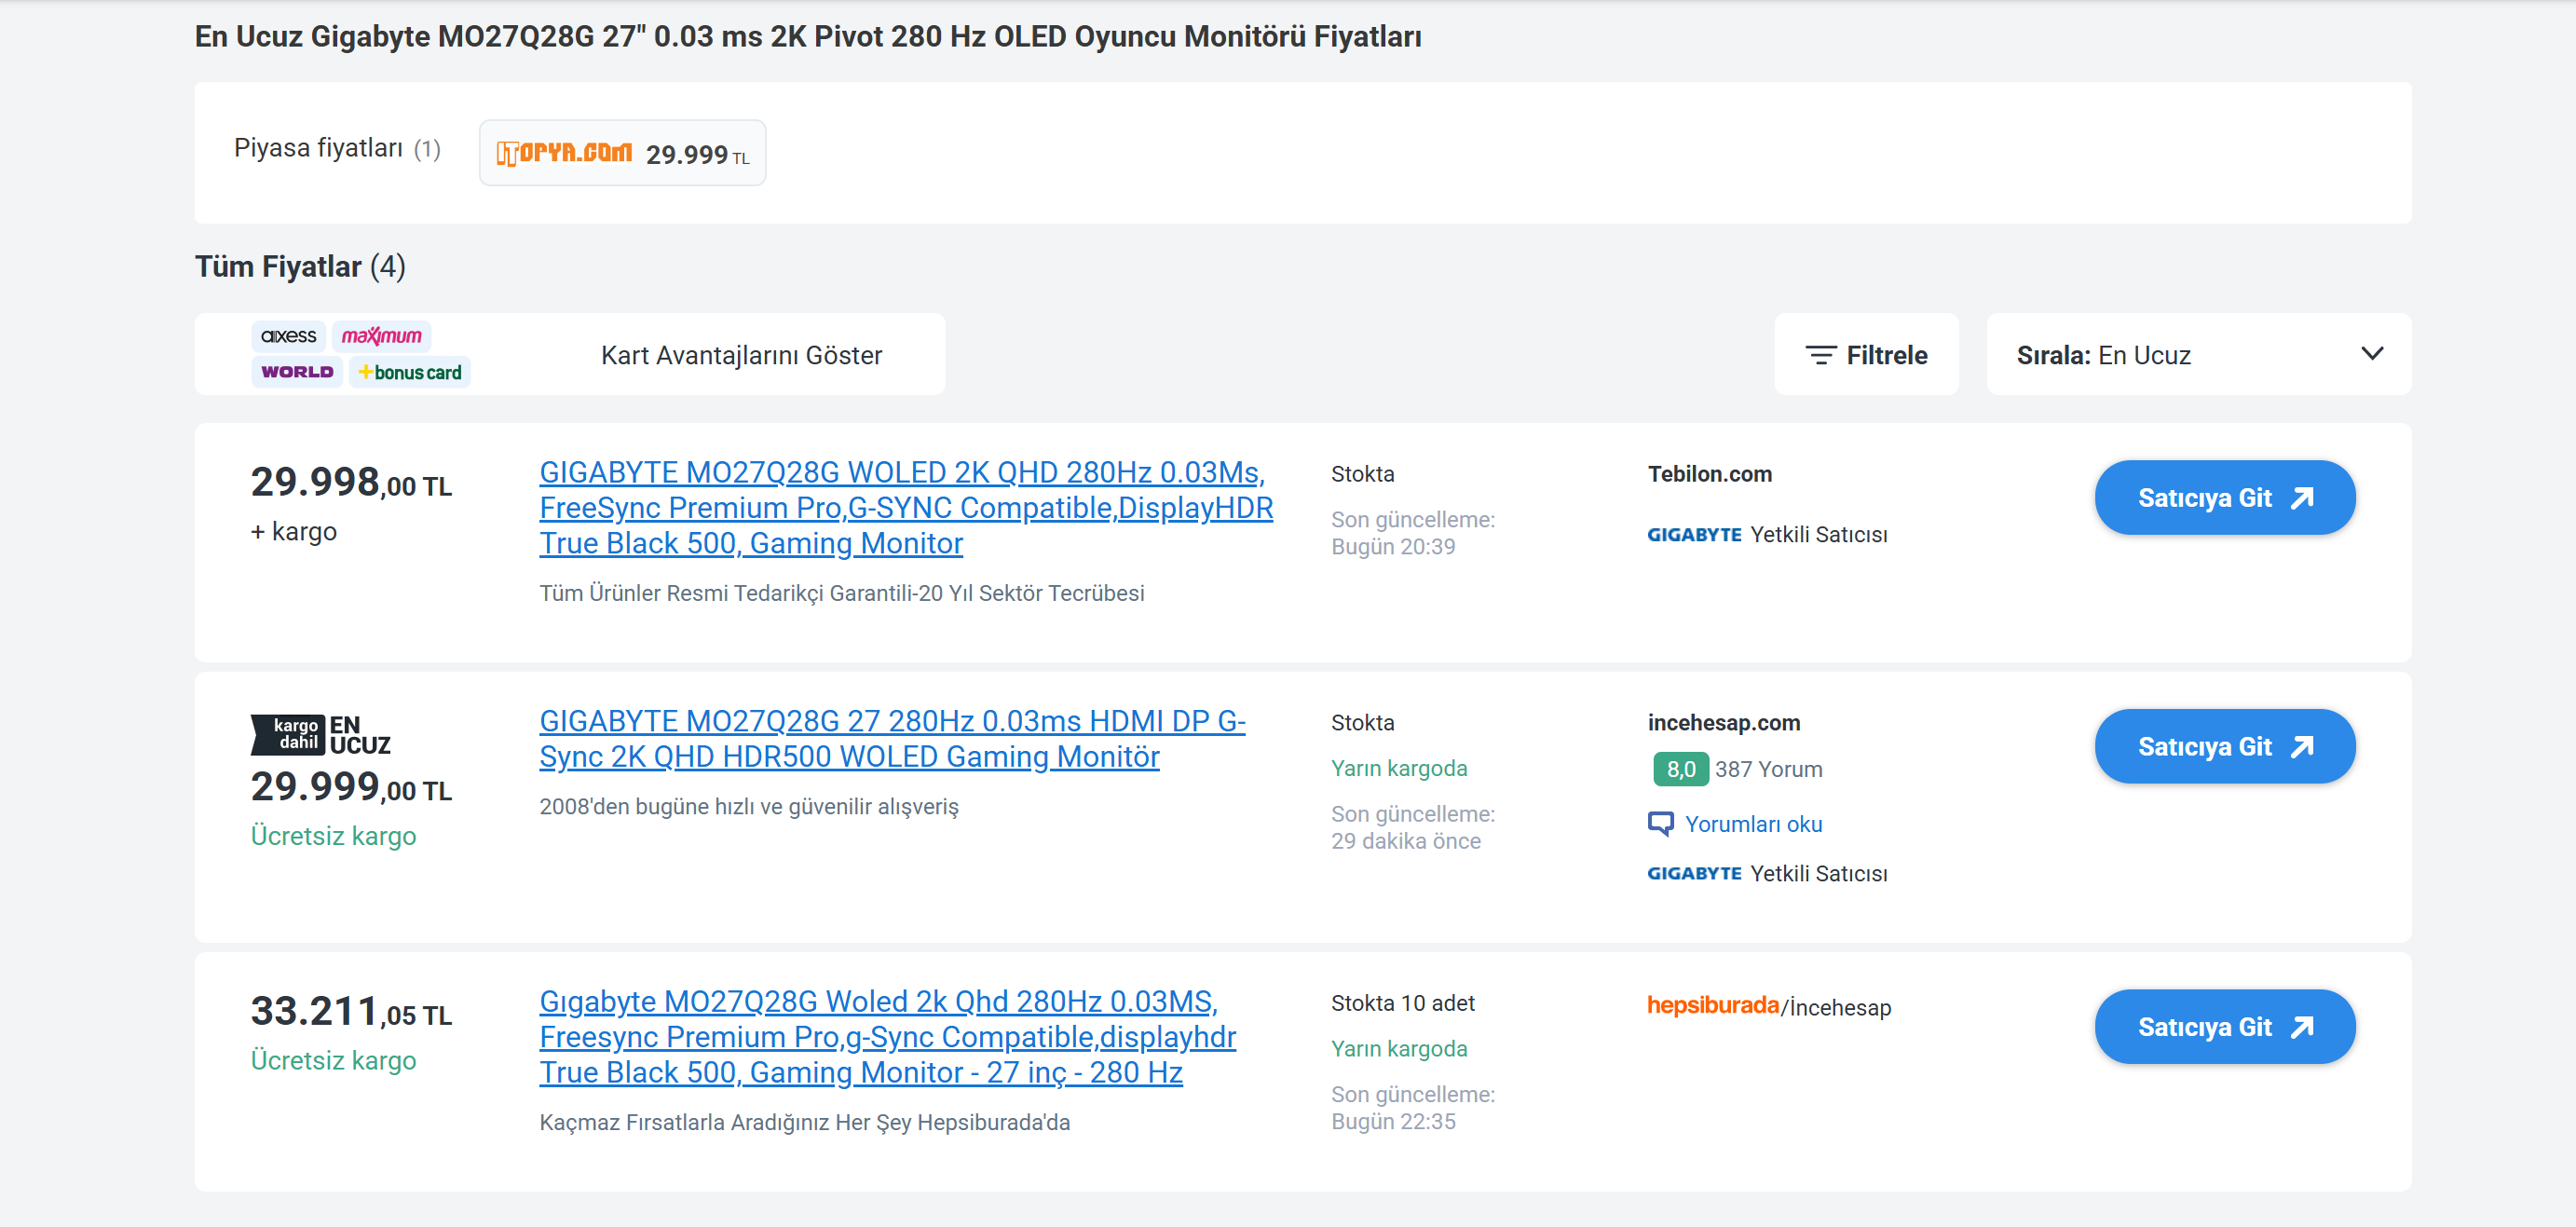Click the 'Kaçmaz Fırsatlarla Aradığınız Her Şey' description

tap(804, 1123)
